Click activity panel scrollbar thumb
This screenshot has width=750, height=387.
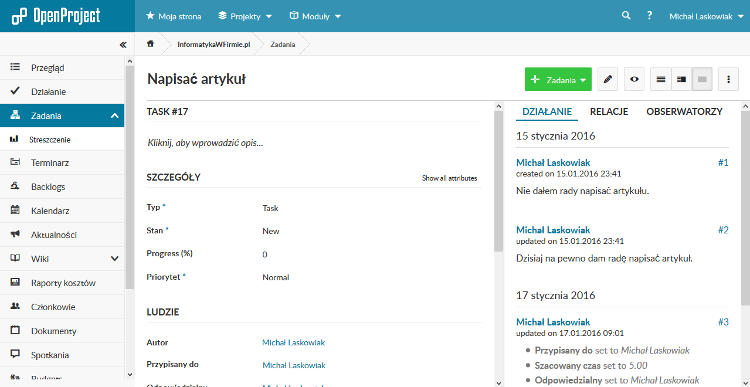745,207
